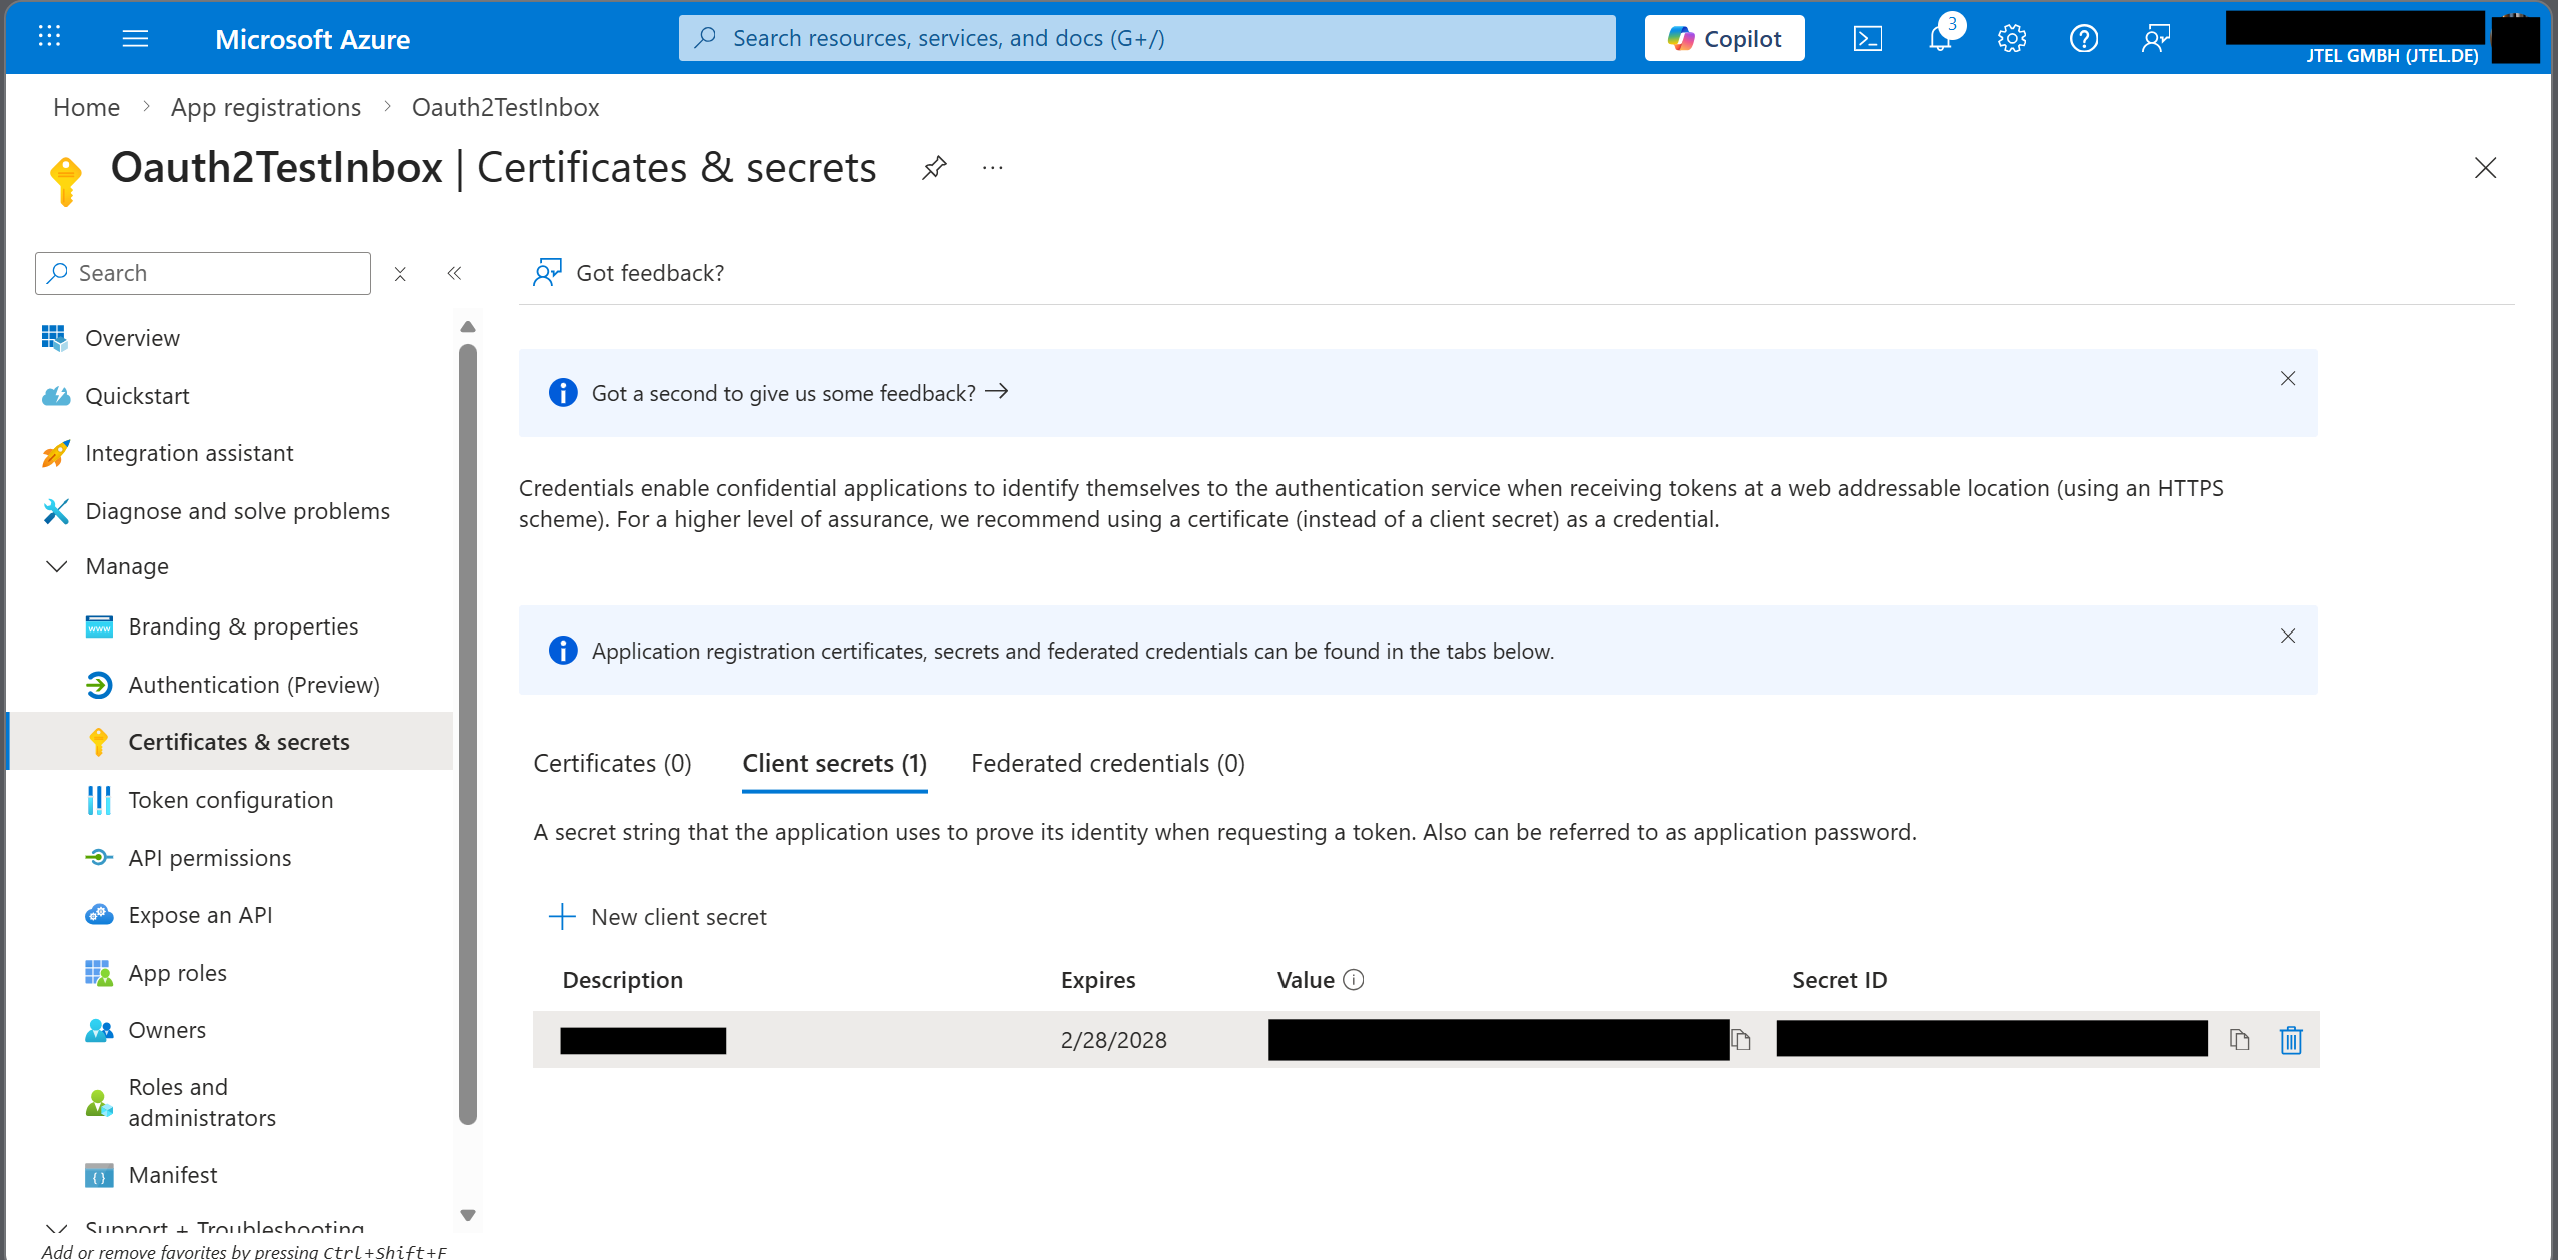Image resolution: width=2558 pixels, height=1260 pixels.
Task: Go to App registrations breadcrumb
Action: (266, 107)
